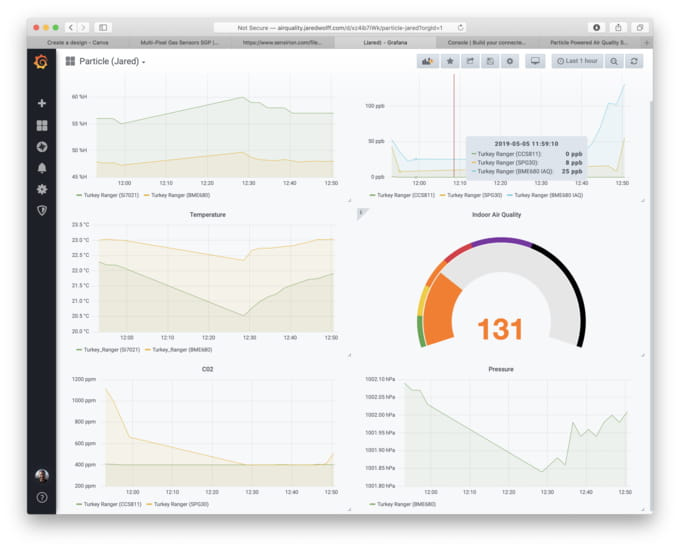Star this dashboard as favorite
Viewport: 680px width, 550px height.
coord(450,61)
